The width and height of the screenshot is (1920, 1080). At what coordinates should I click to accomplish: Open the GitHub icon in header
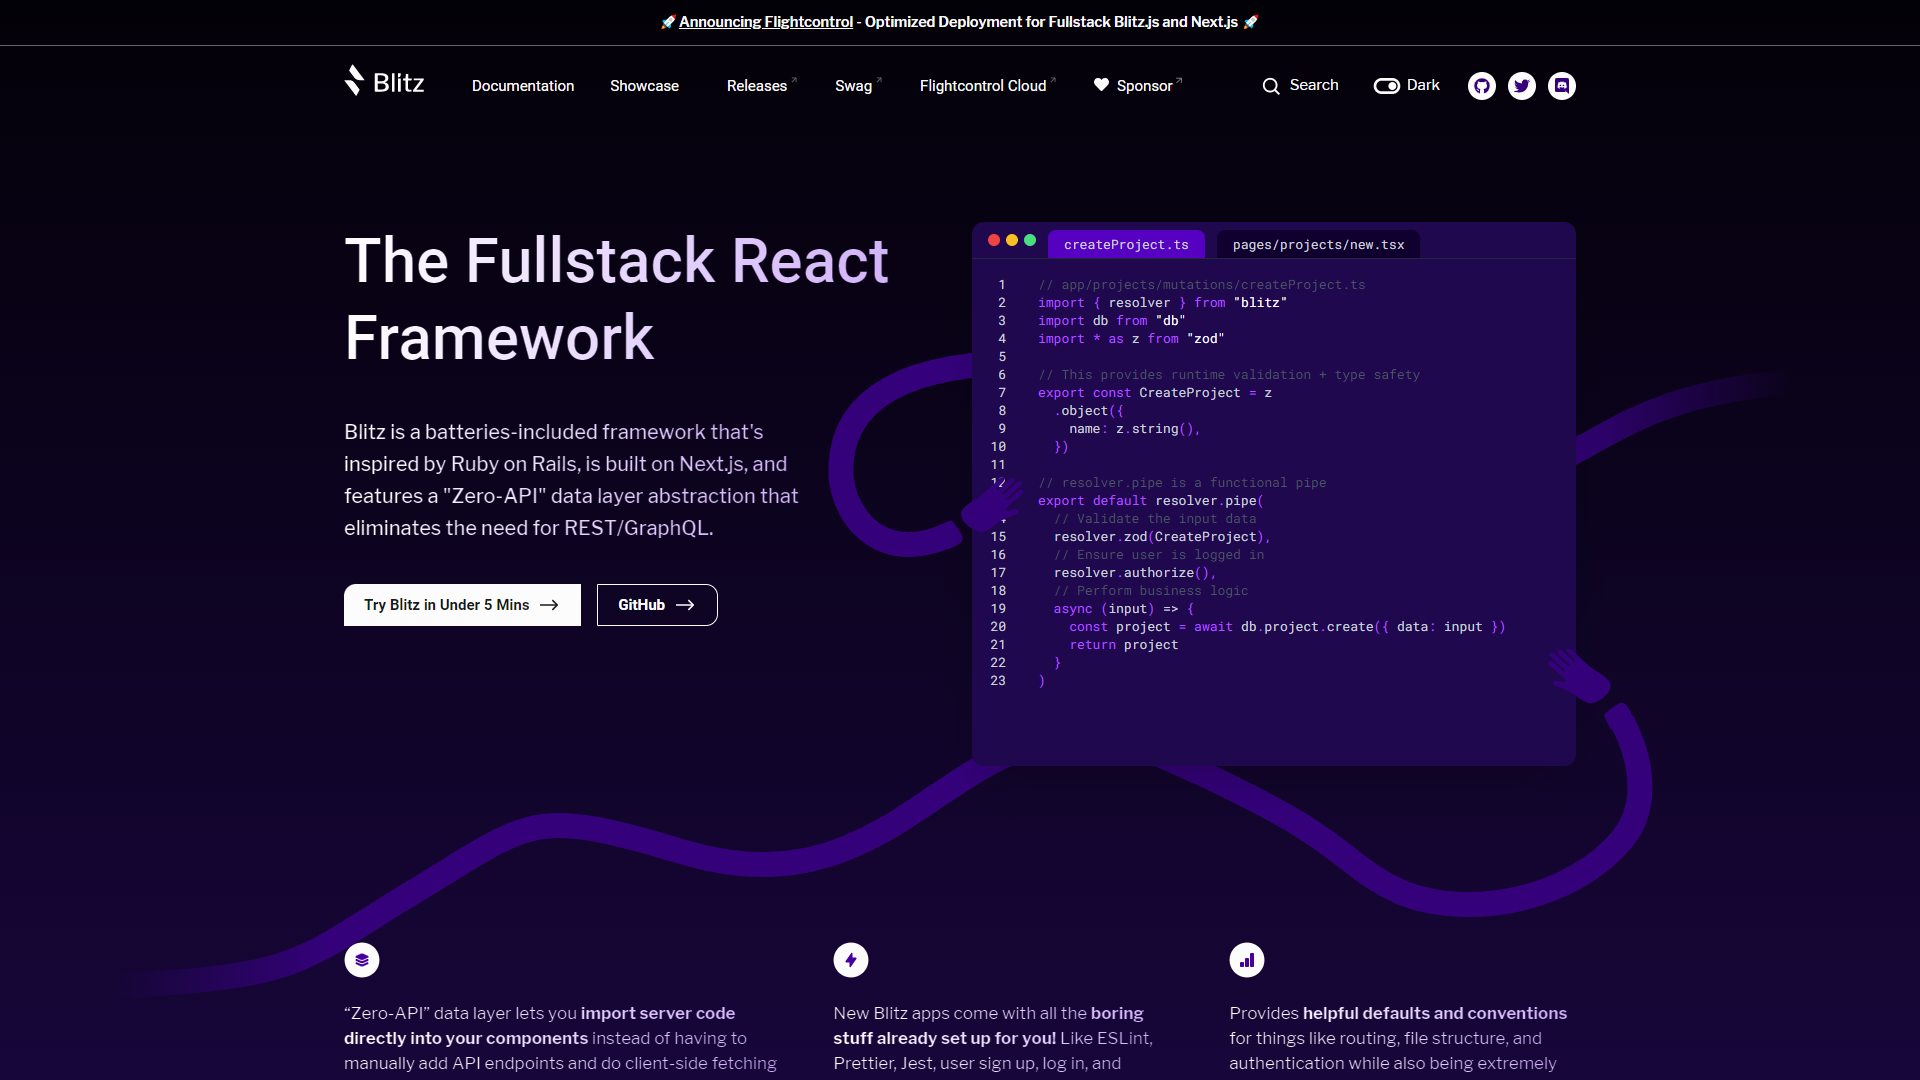[1482, 86]
